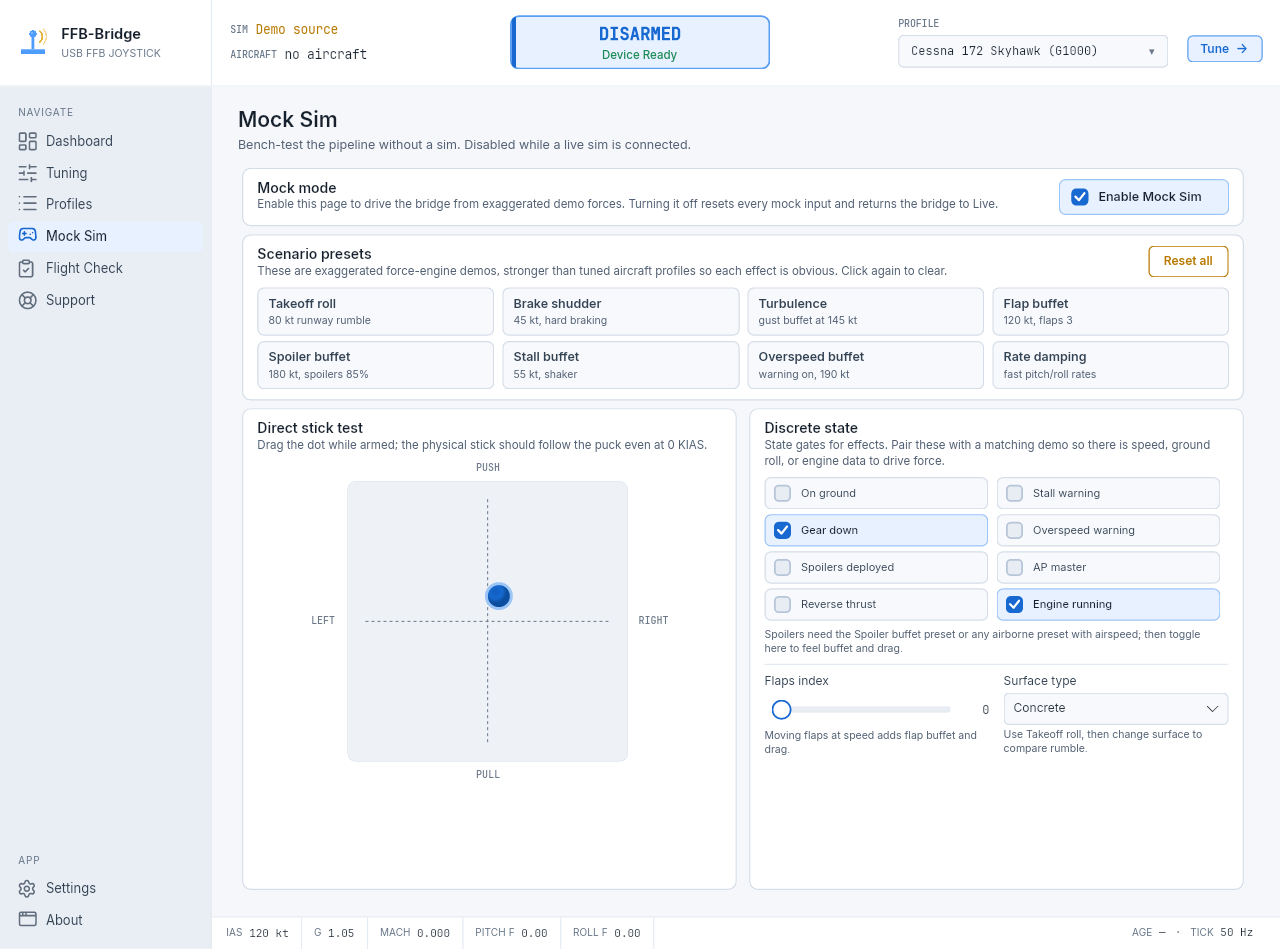Activate the Takeoff roll preset
This screenshot has width=1280, height=949.
click(x=375, y=311)
